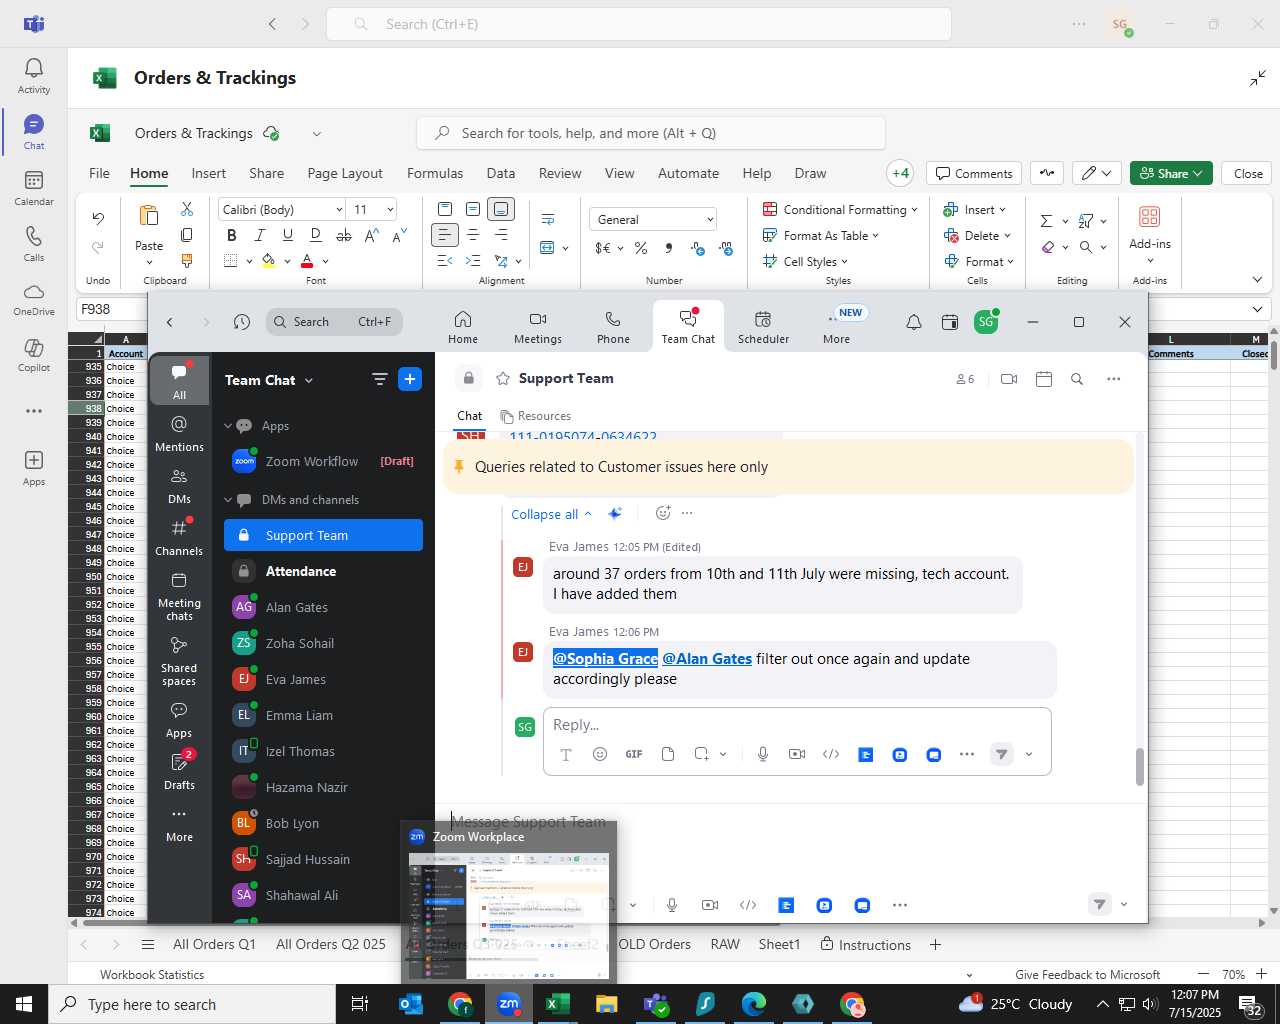The height and width of the screenshot is (1024, 1280).
Task: Switch to the Resources tab in Zoom chat
Action: click(536, 416)
